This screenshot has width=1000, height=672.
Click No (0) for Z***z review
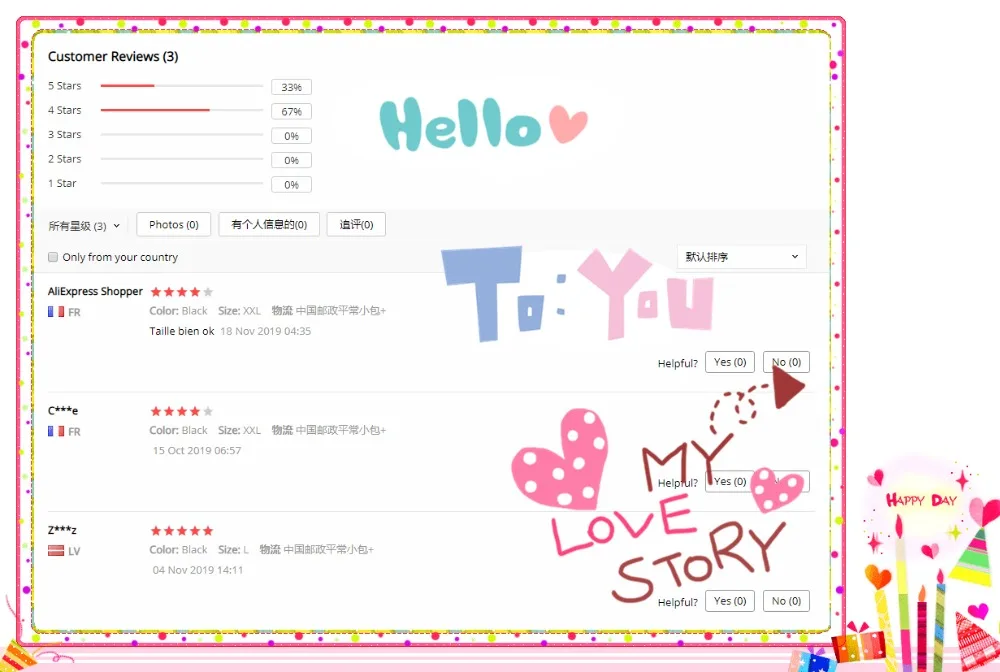pyautogui.click(x=786, y=601)
